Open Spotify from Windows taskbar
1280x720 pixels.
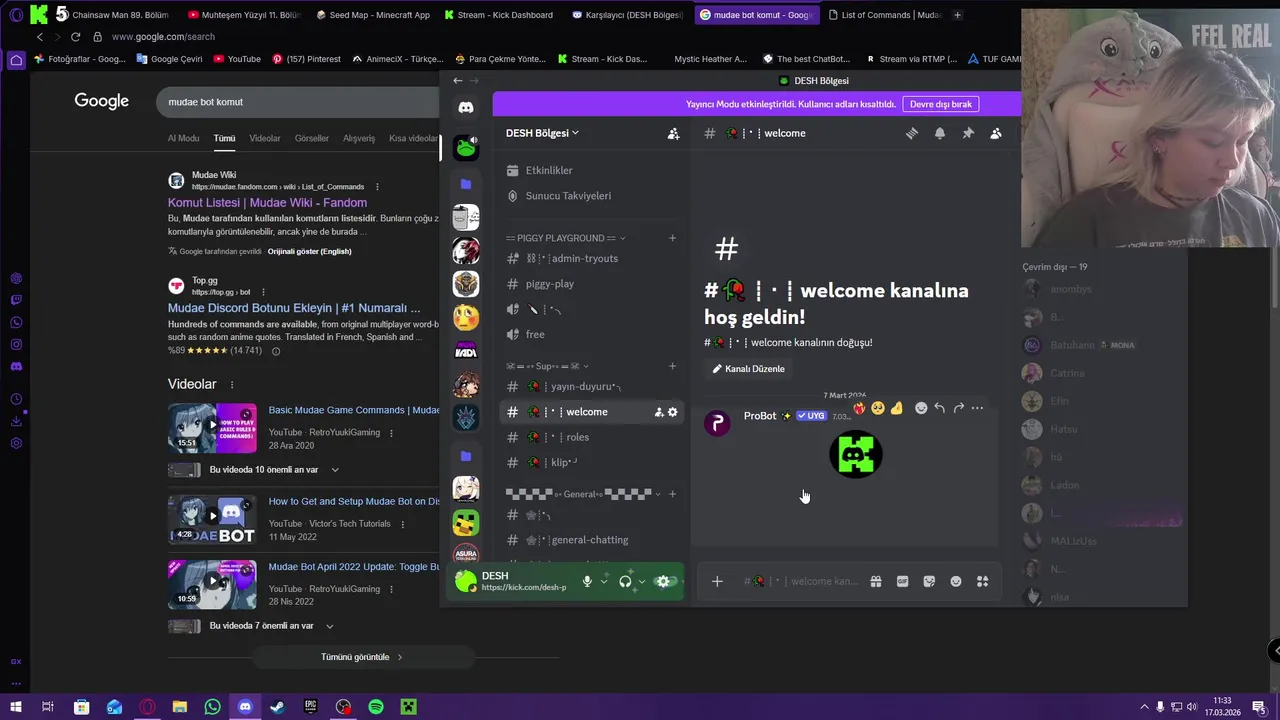click(376, 707)
